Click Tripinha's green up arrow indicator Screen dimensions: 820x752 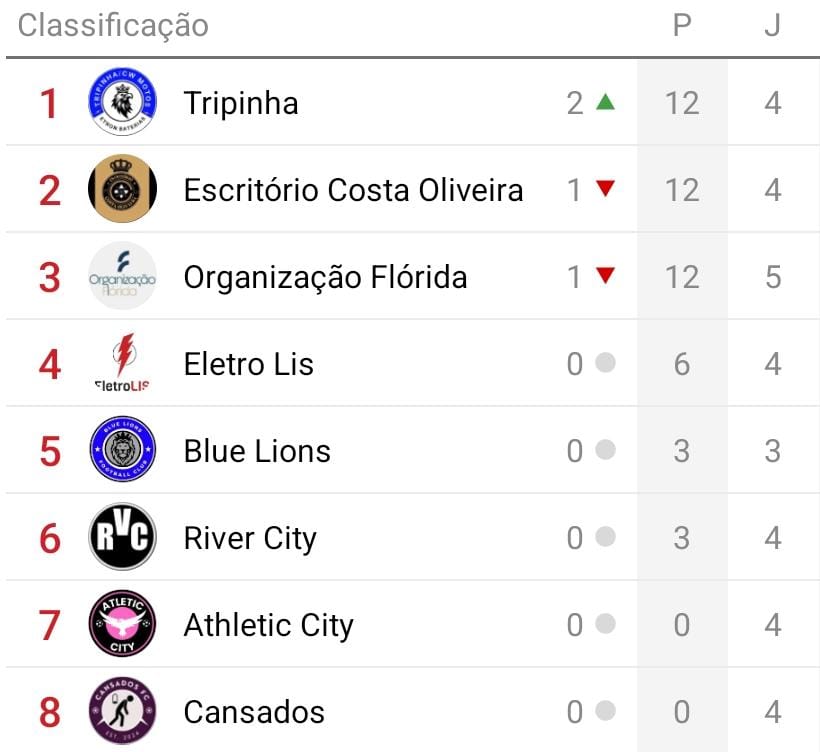[605, 102]
